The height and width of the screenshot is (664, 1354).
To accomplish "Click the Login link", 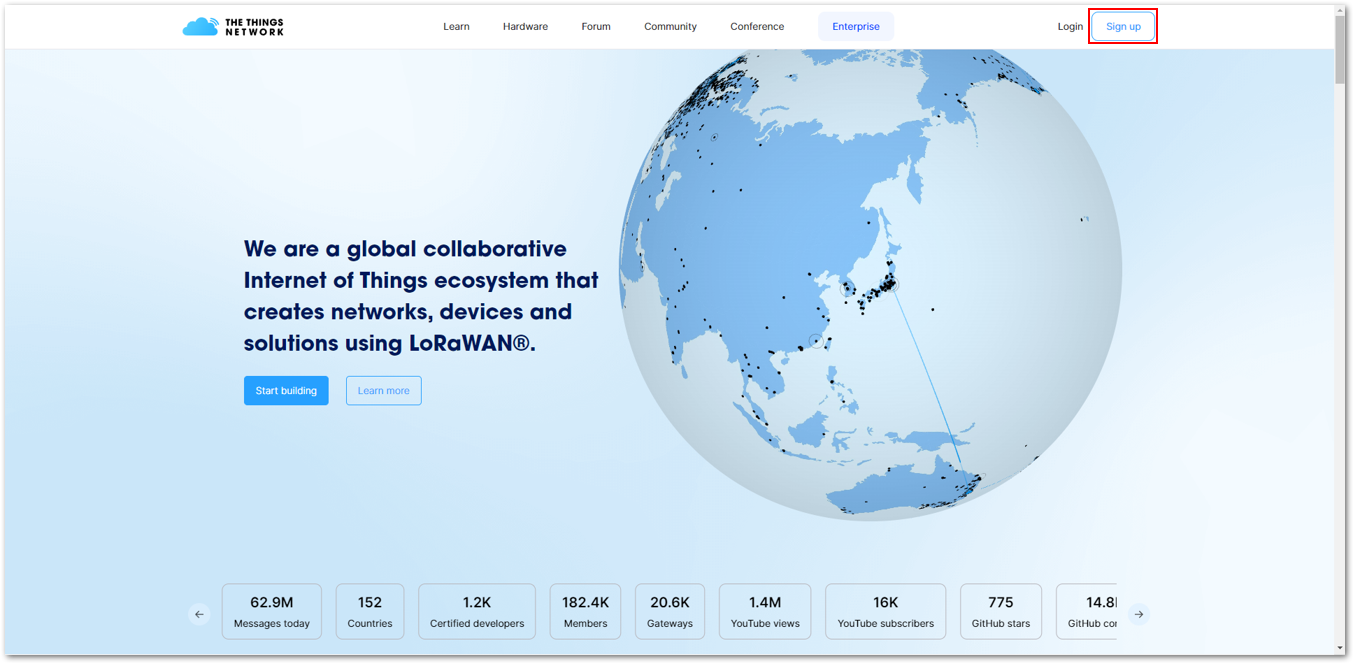I will pyautogui.click(x=1070, y=27).
